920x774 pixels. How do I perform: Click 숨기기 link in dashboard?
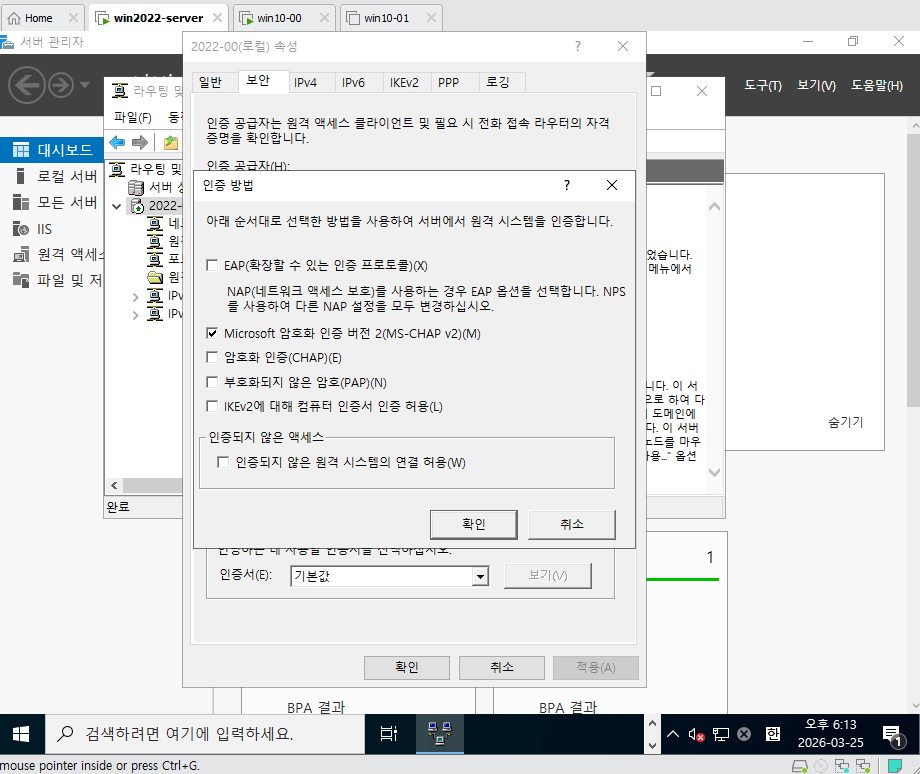pyautogui.click(x=845, y=422)
